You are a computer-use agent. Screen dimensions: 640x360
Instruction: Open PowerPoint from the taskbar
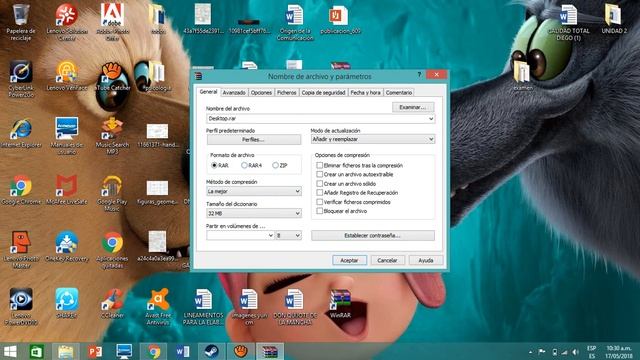tap(95, 351)
